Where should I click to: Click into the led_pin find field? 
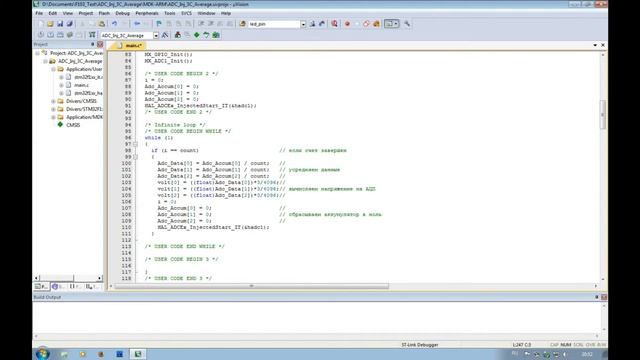click(274, 24)
